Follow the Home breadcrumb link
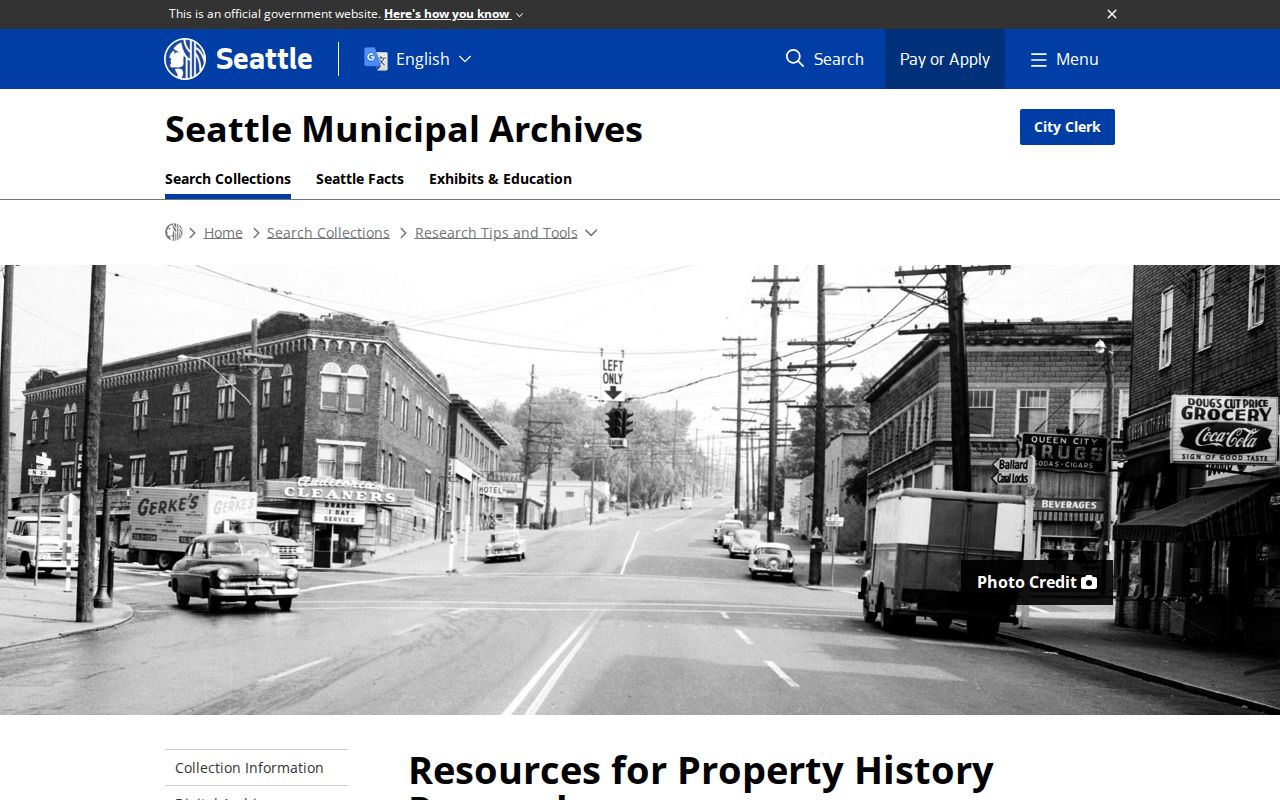The image size is (1280, 800). click(x=223, y=232)
